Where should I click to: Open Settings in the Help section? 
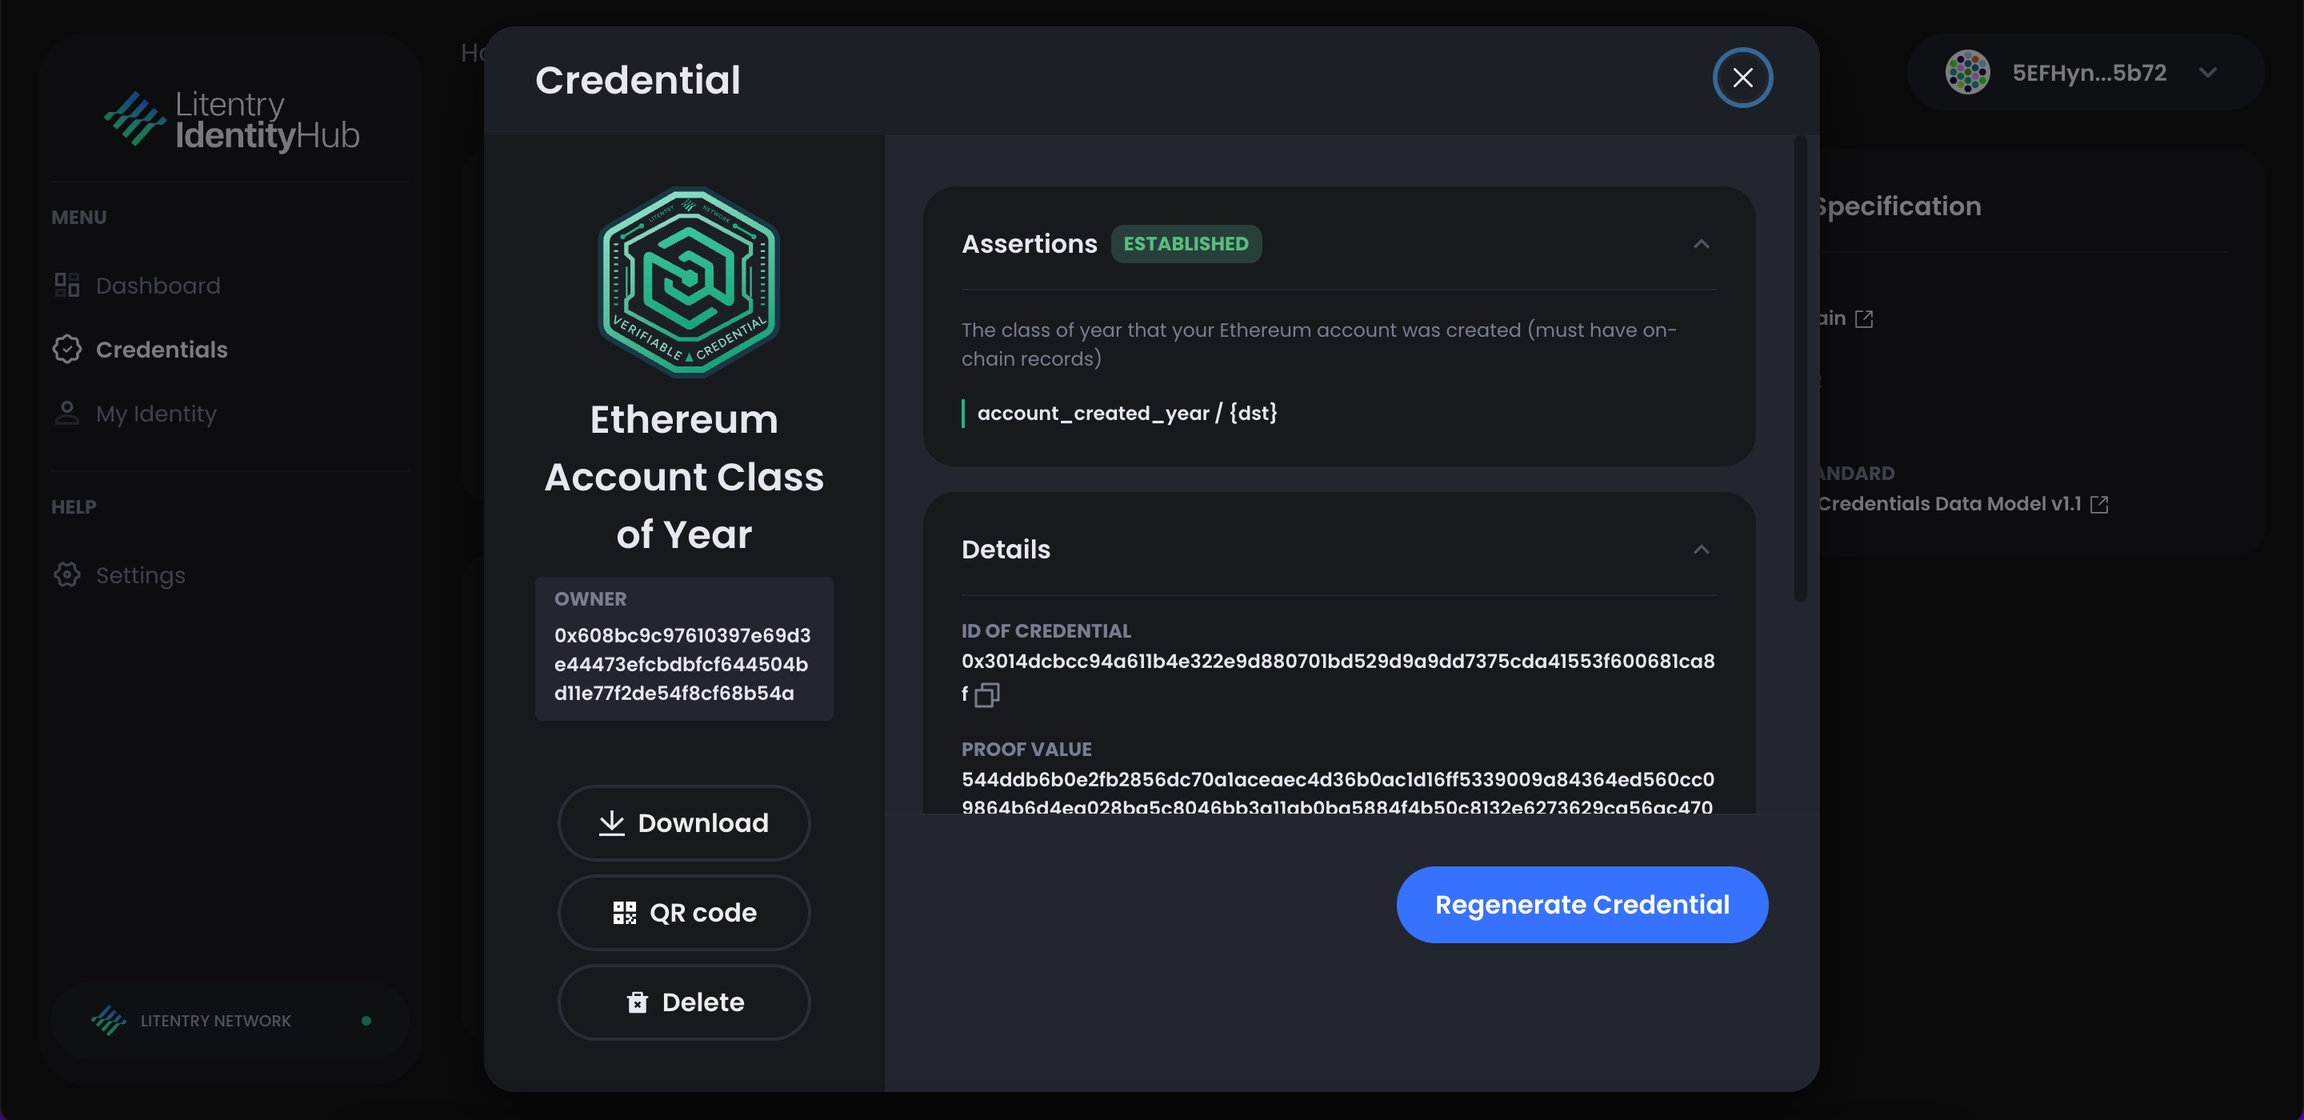[x=140, y=576]
